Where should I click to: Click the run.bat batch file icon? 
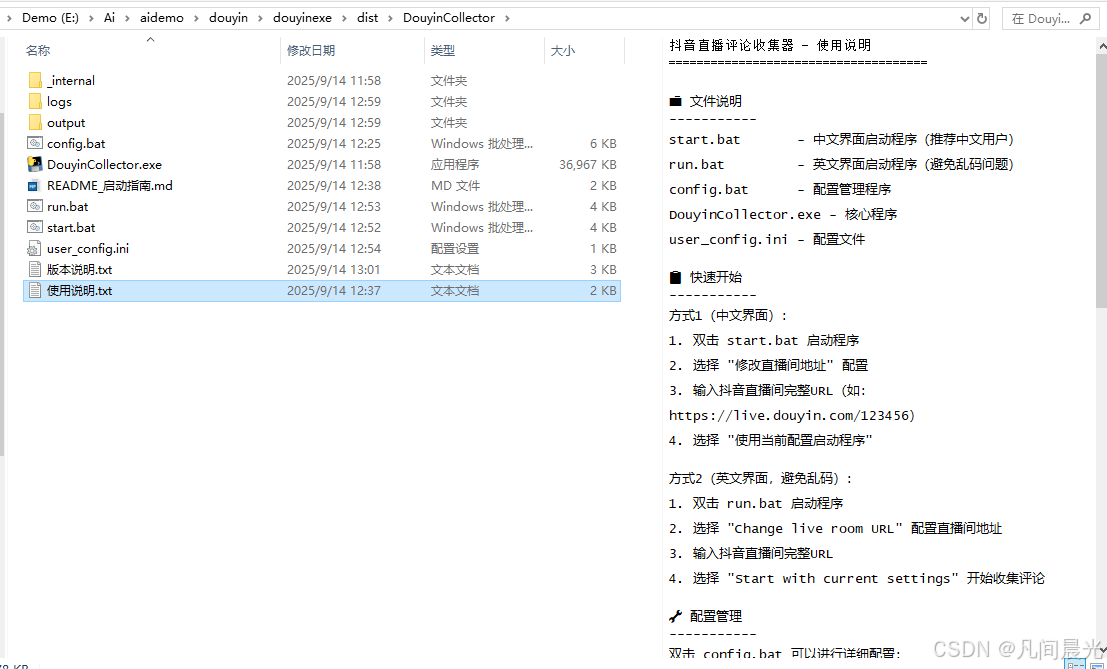pyautogui.click(x=35, y=206)
